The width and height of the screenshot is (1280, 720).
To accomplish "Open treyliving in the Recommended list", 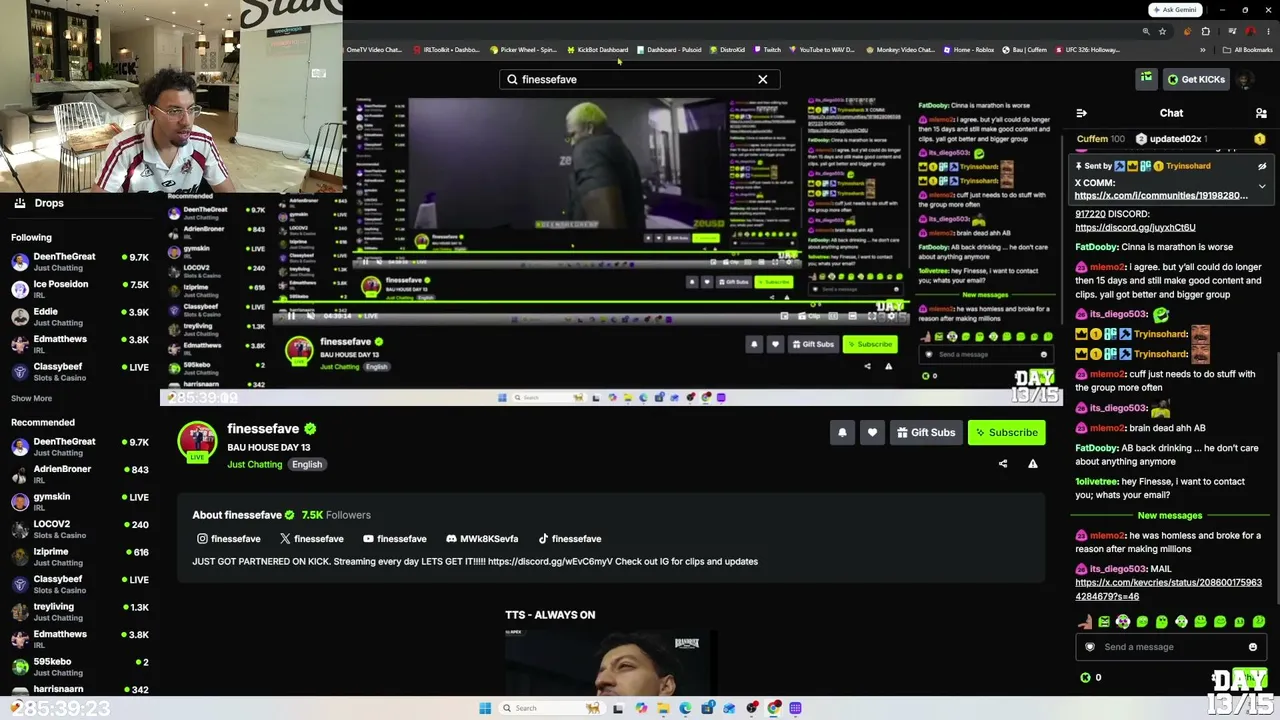I will coord(80,612).
